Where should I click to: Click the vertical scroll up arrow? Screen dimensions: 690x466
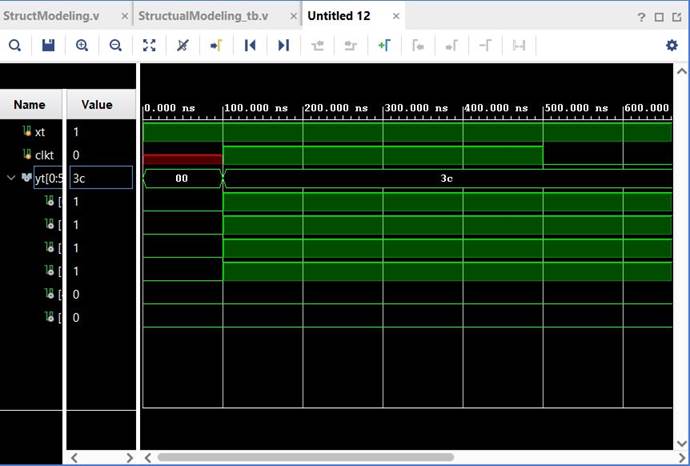click(x=682, y=70)
